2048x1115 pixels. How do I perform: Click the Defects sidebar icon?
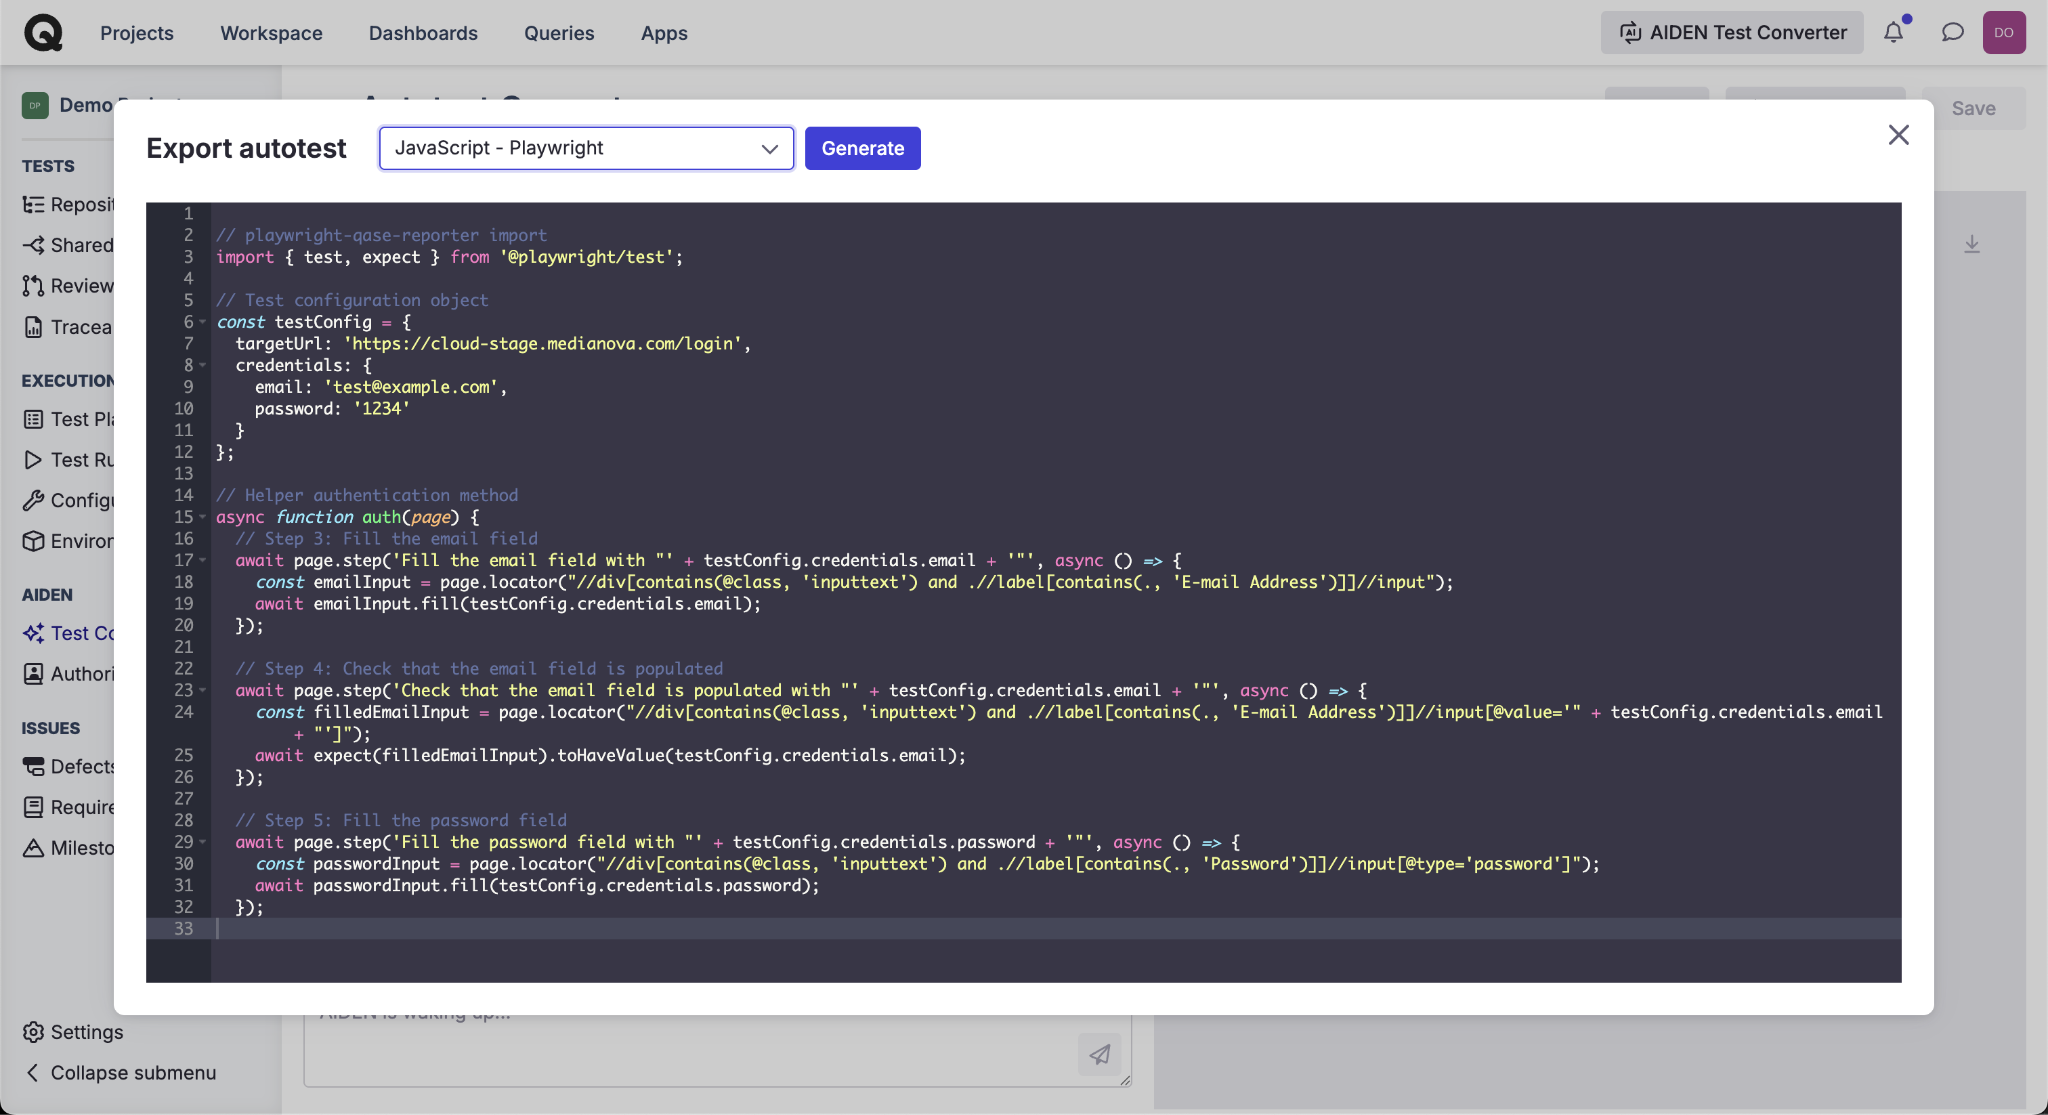[33, 766]
